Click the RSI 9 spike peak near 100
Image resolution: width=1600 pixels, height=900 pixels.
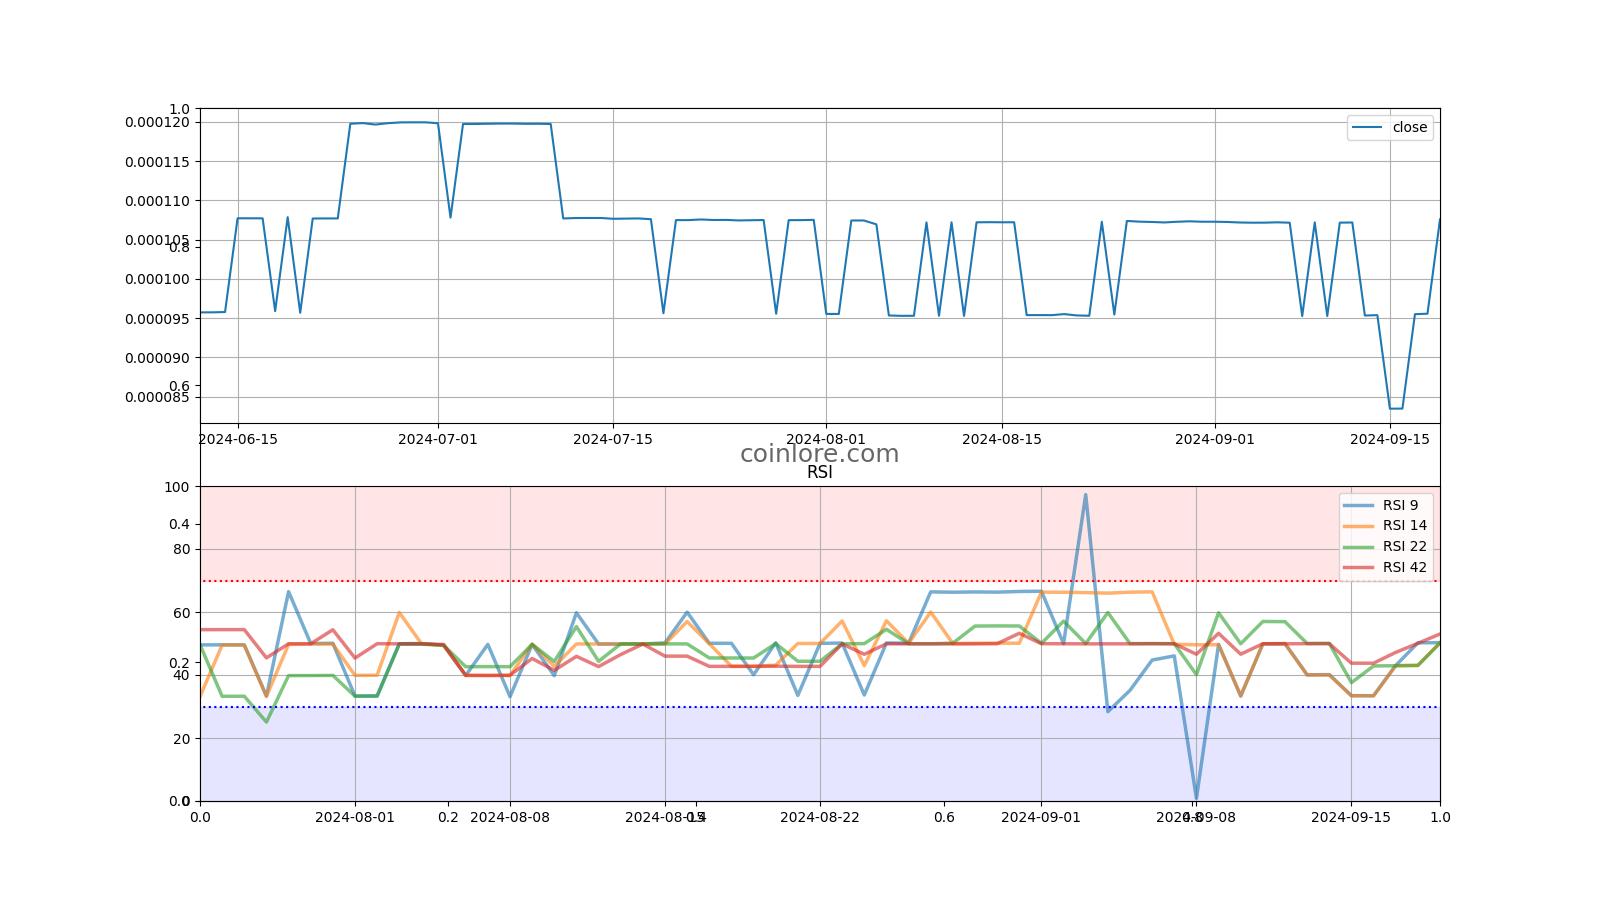coord(1085,494)
